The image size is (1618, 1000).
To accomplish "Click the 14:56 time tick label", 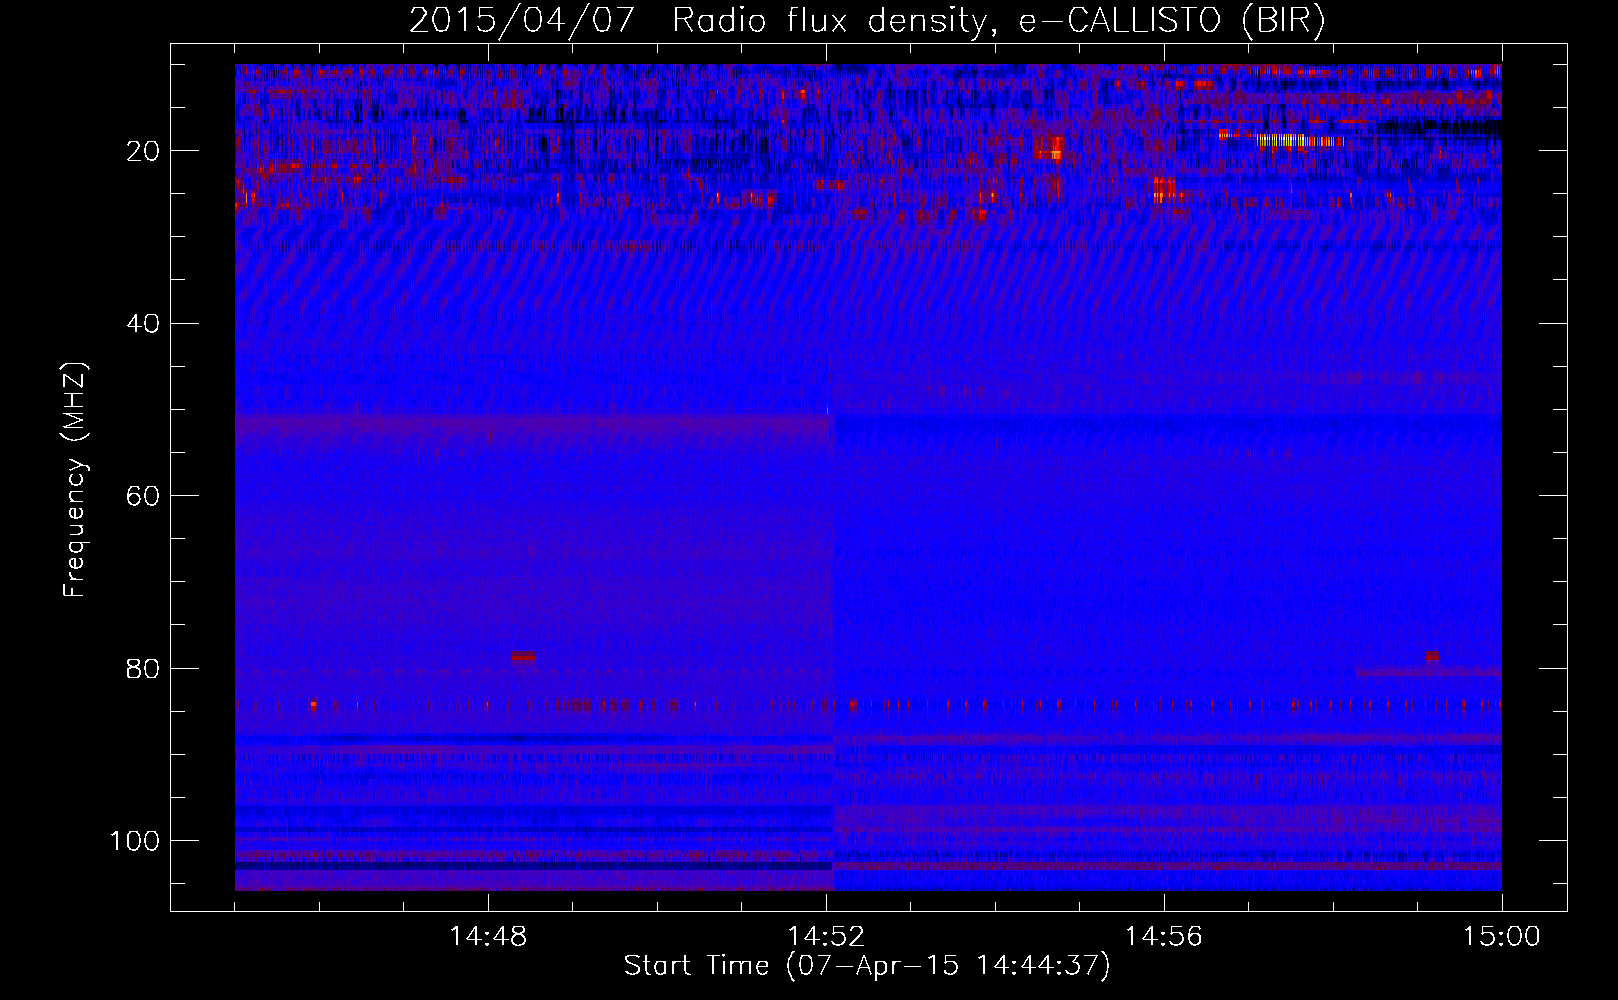I will [x=1164, y=937].
